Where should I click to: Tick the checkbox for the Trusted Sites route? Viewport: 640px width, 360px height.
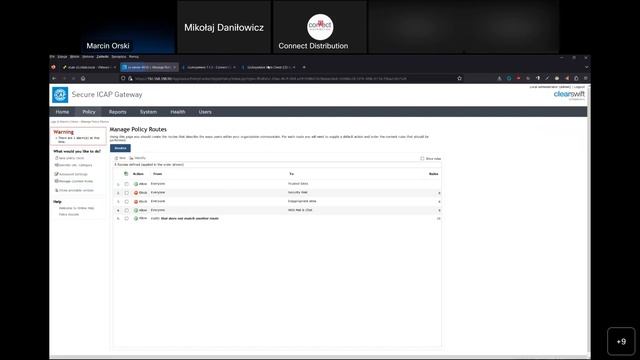pos(127,184)
